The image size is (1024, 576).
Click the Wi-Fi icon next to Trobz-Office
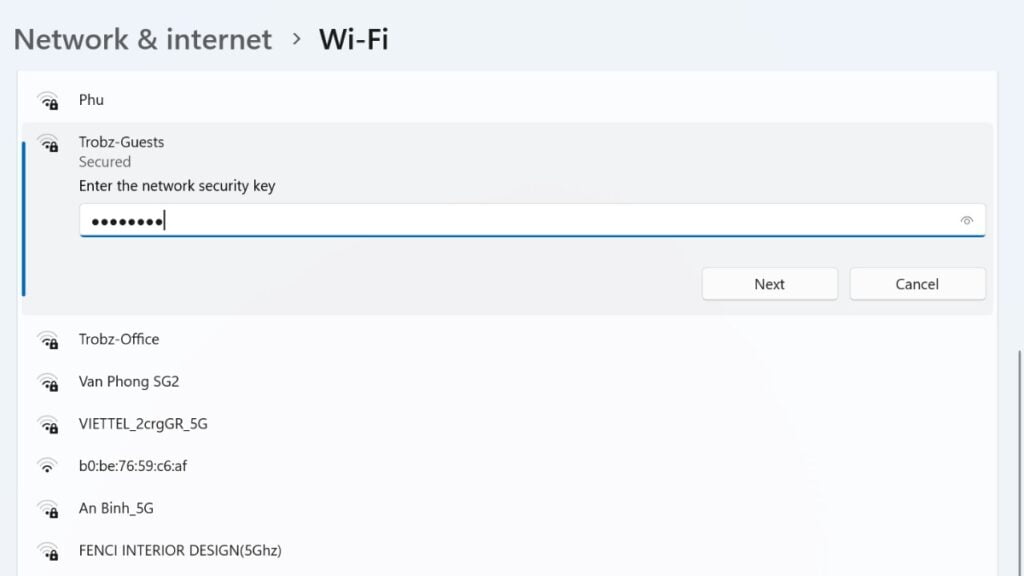48,339
